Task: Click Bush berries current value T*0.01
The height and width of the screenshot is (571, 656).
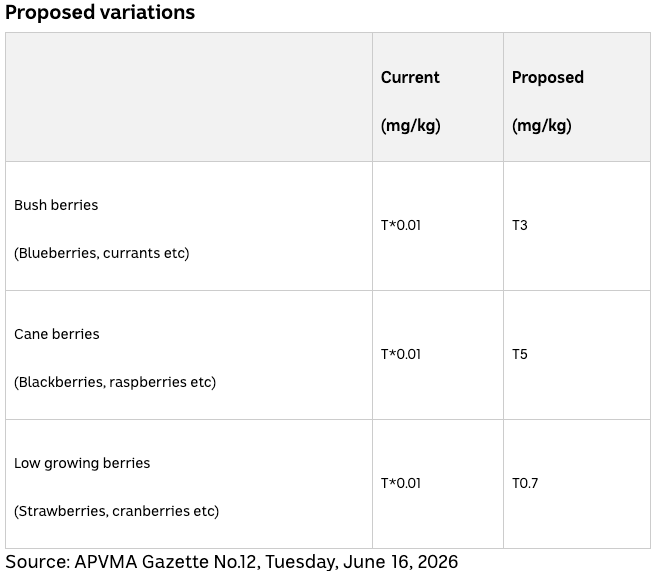Action: pyautogui.click(x=401, y=225)
